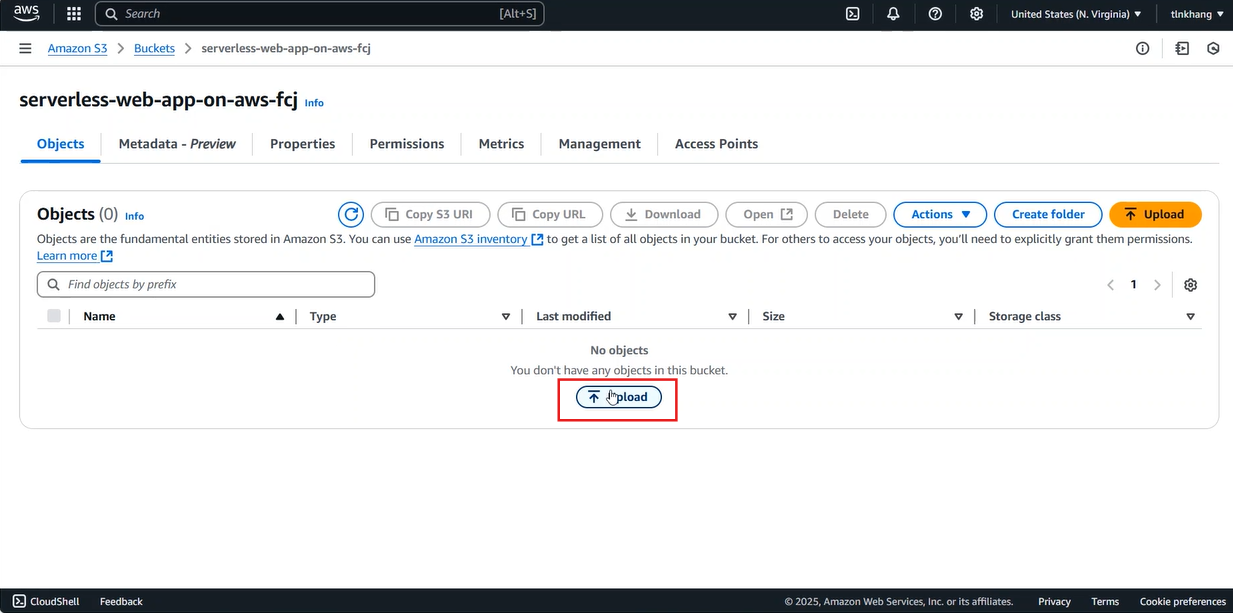The height and width of the screenshot is (613, 1233).
Task: Click the Name column header
Action: click(x=99, y=316)
